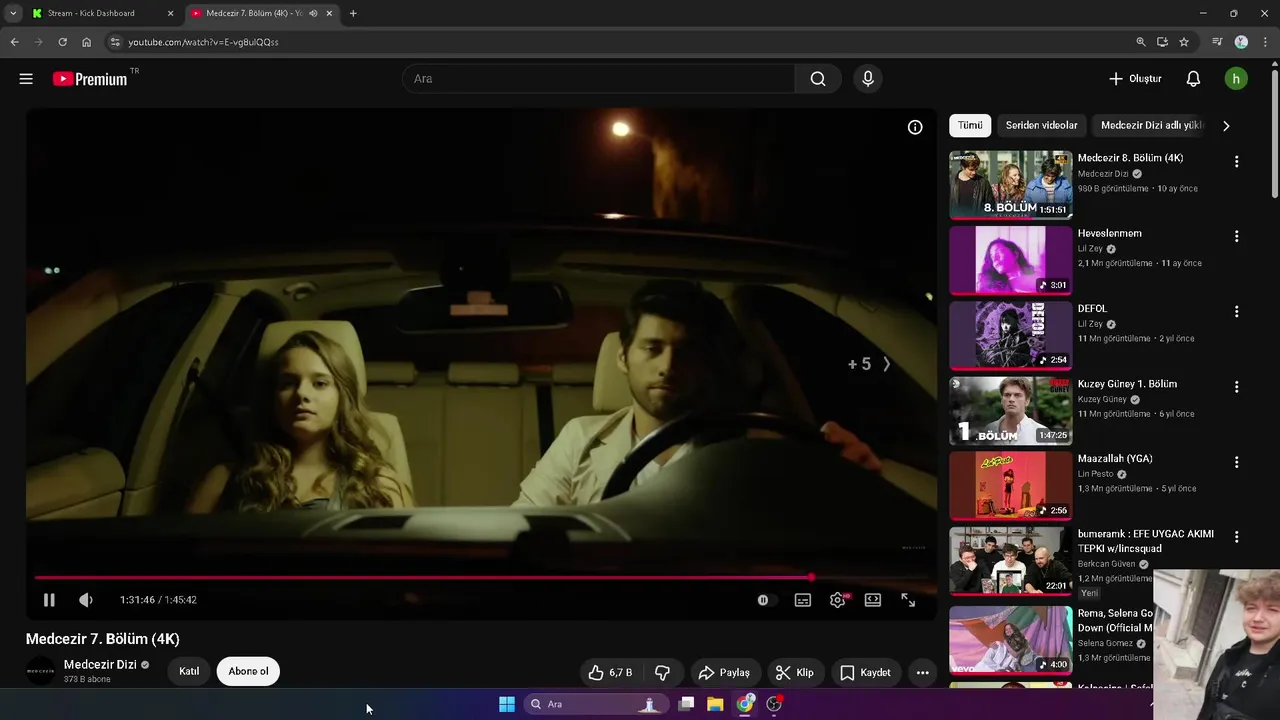Open the Windows Start menu
Viewport: 1280px width, 720px height.
pyautogui.click(x=507, y=704)
